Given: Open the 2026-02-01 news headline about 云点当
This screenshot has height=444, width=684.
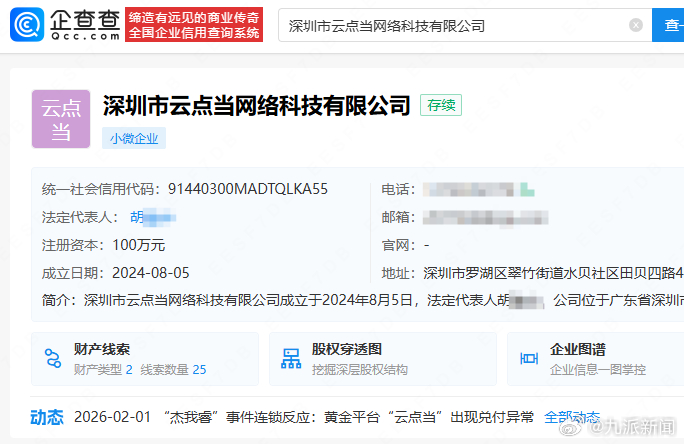Looking at the screenshot, I should (349, 417).
